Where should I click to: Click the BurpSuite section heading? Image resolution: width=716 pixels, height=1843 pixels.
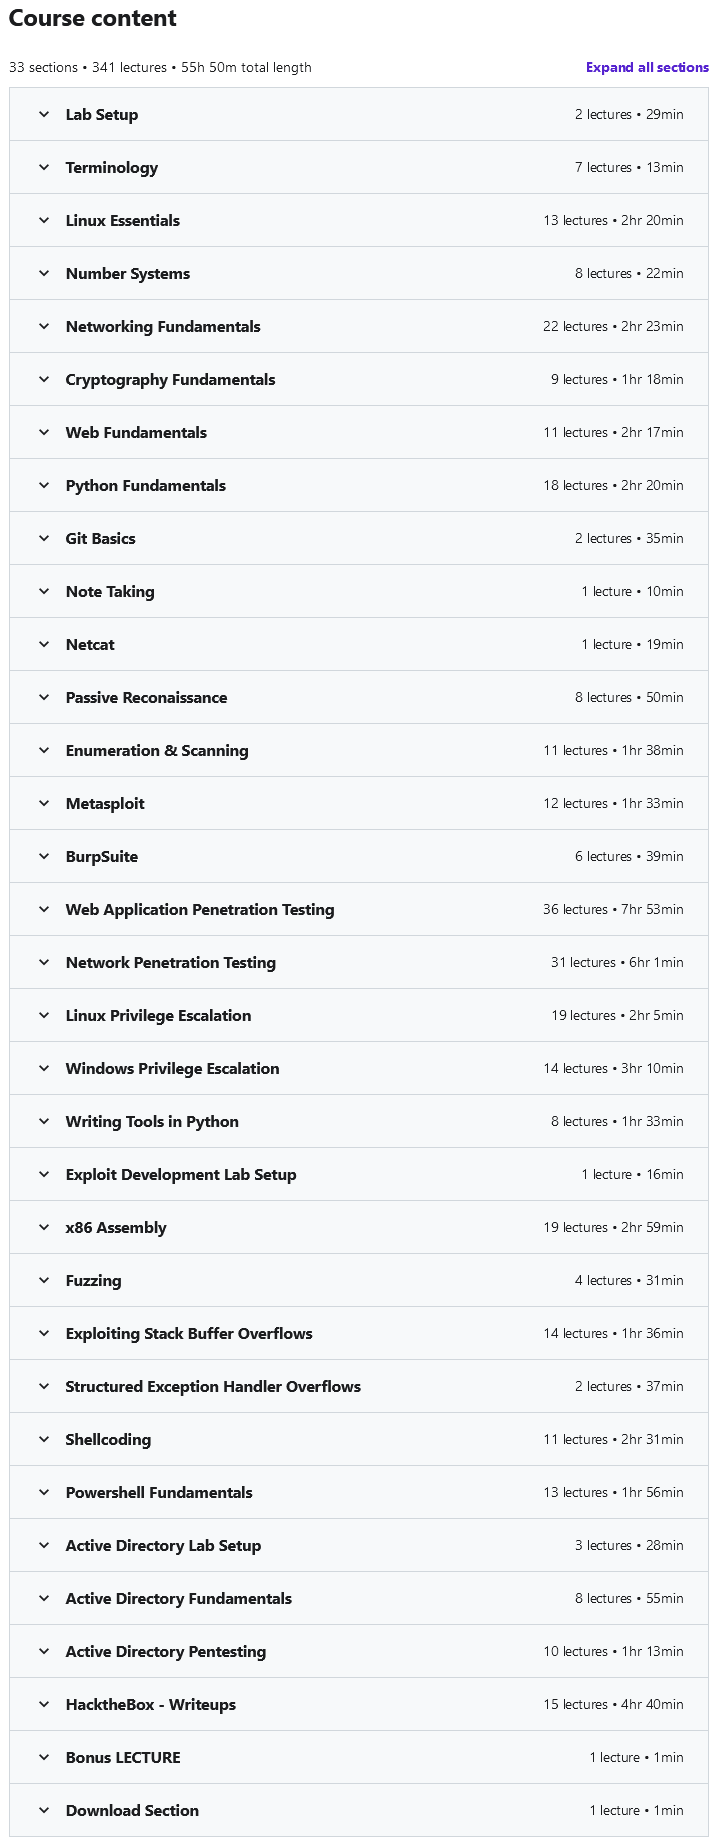pyautogui.click(x=102, y=856)
